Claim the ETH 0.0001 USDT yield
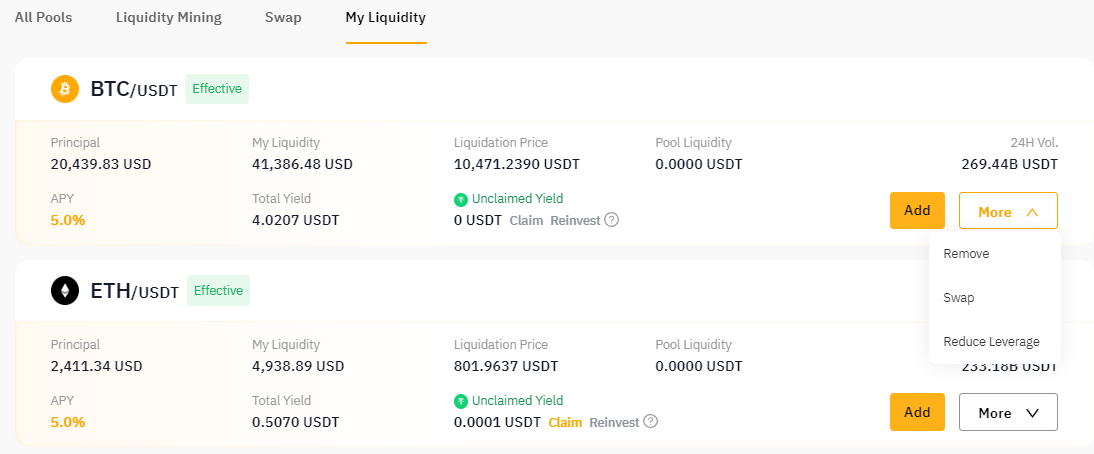Screen dimensions: 1094x454 [x=565, y=422]
